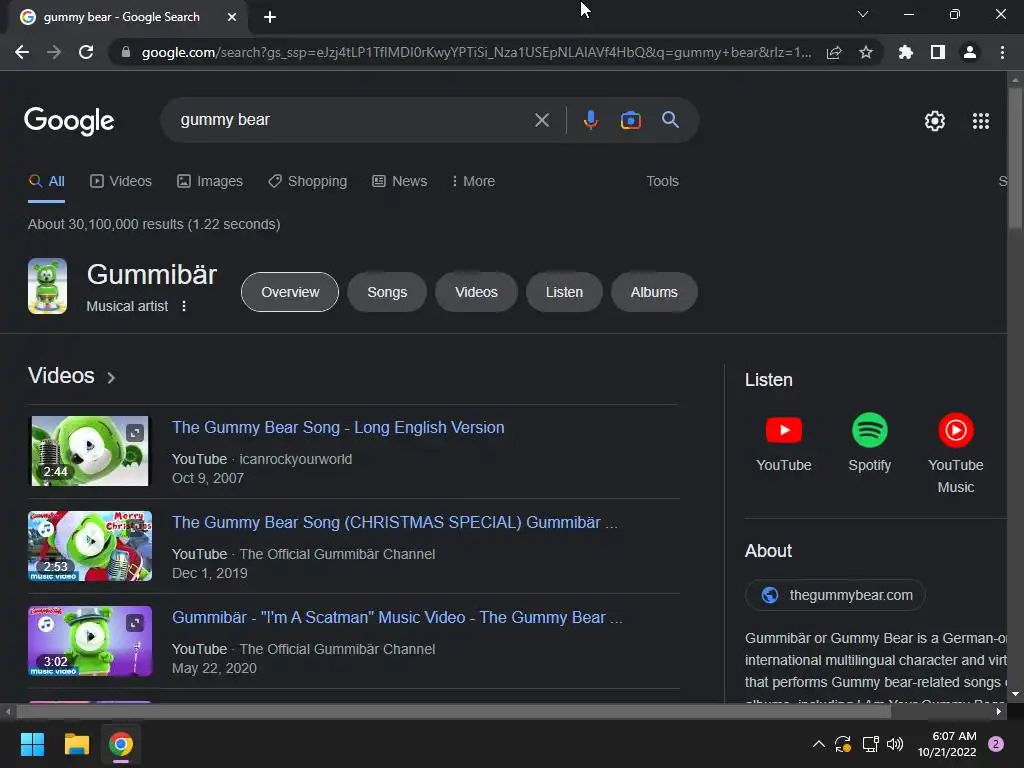This screenshot has width=1024, height=768.
Task: Open a new browser tab
Action: [270, 17]
